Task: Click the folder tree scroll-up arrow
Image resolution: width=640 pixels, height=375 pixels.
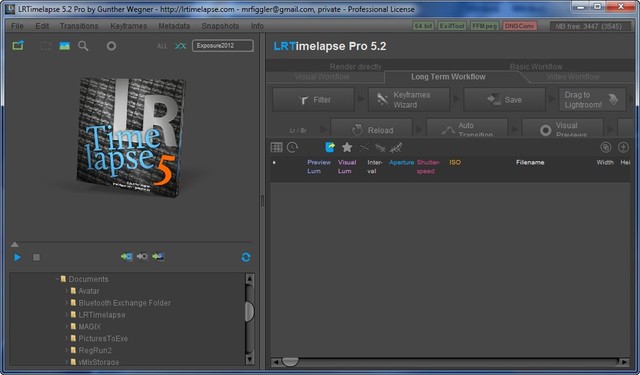Action: click(x=249, y=280)
